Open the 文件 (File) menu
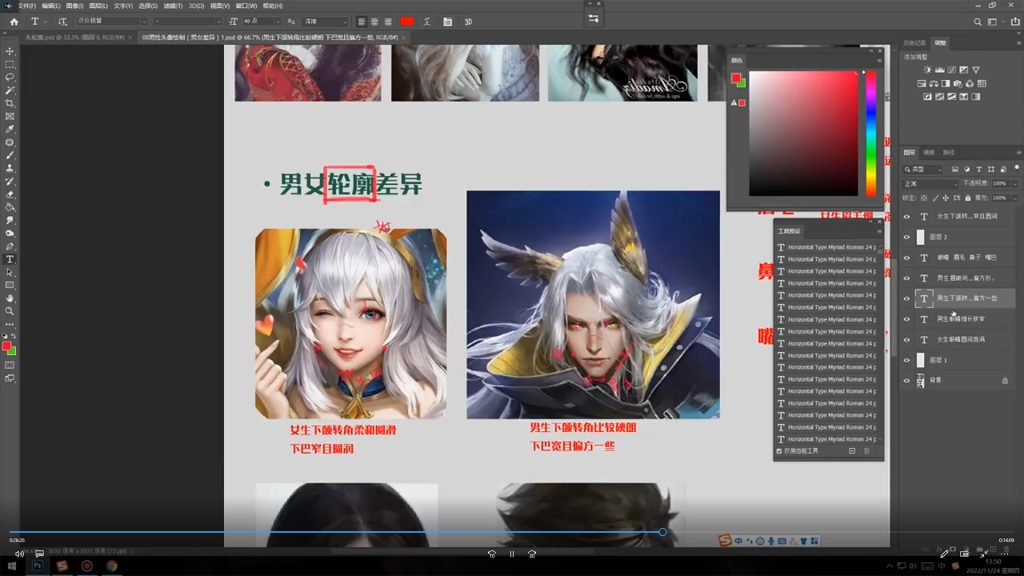Viewport: 1024px width, 576px height. (26, 5)
